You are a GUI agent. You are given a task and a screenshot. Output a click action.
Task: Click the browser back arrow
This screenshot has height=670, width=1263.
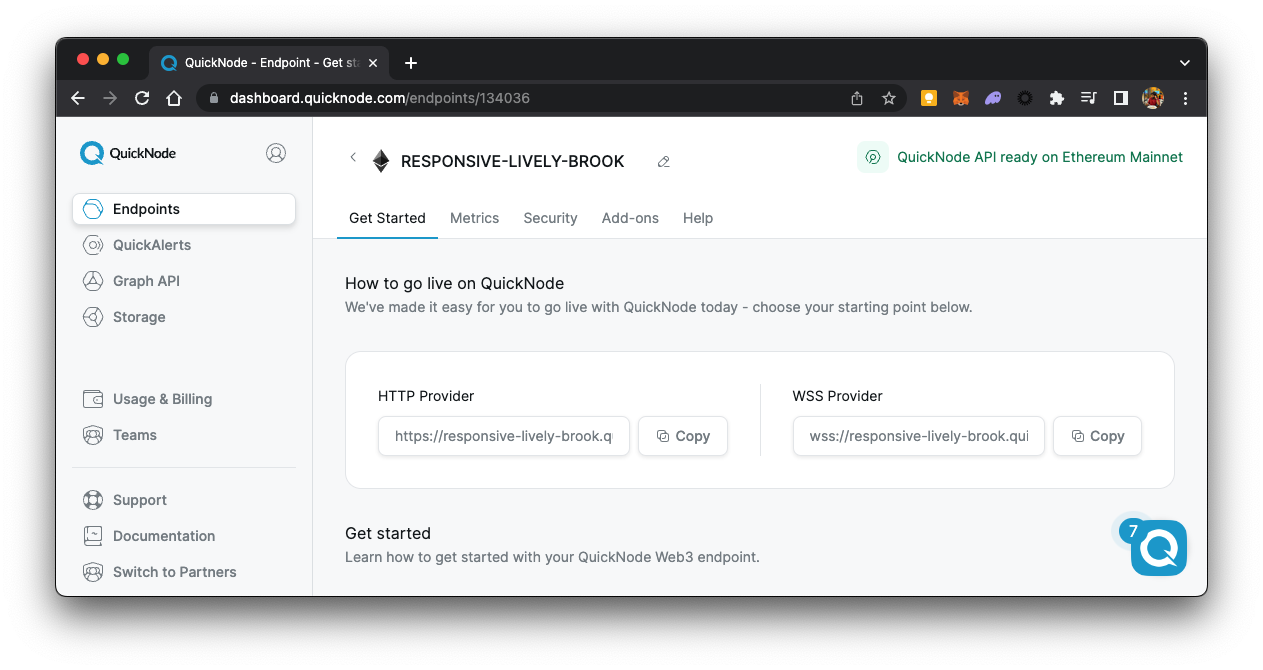[78, 98]
